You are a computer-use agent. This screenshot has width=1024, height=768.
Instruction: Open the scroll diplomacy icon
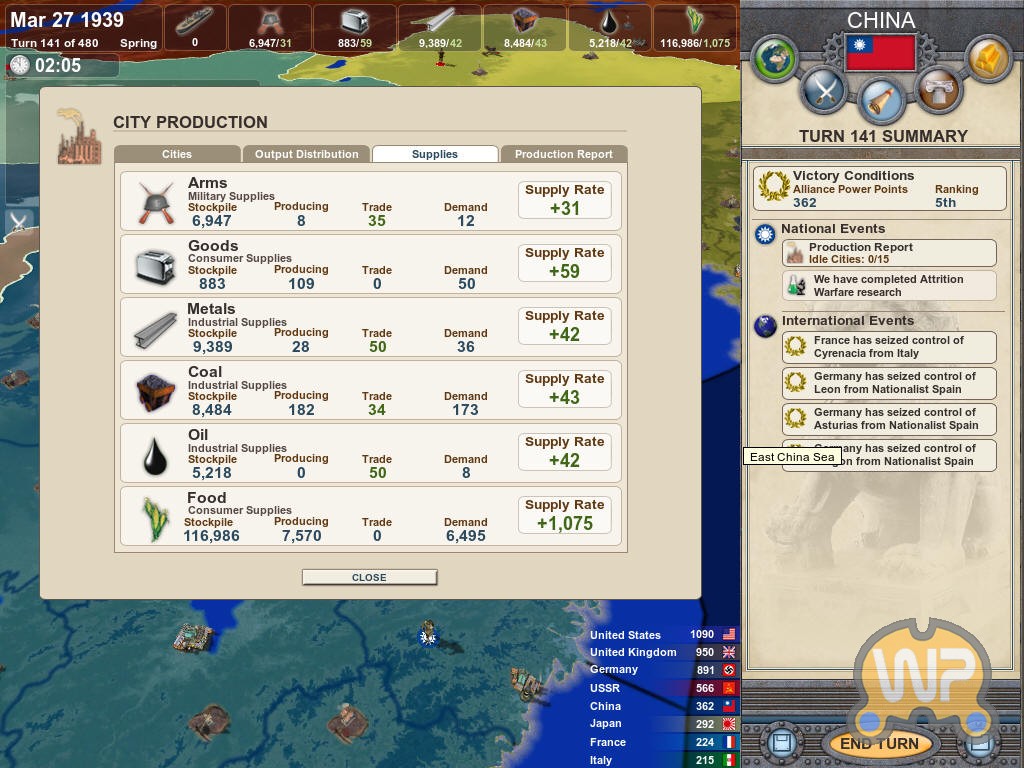point(881,101)
